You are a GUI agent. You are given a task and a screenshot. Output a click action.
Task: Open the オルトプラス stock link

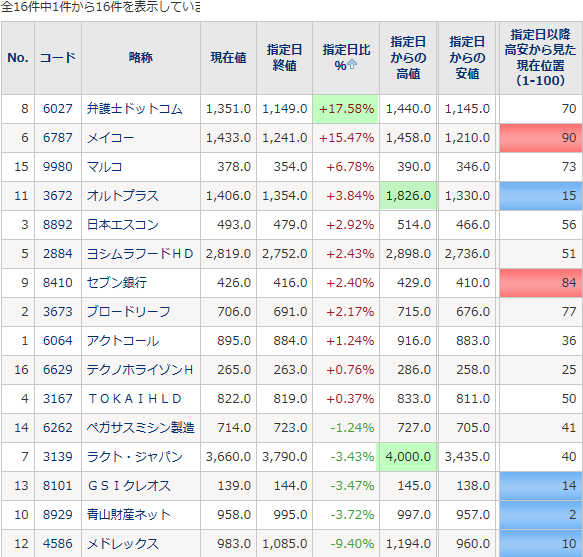tap(123, 196)
